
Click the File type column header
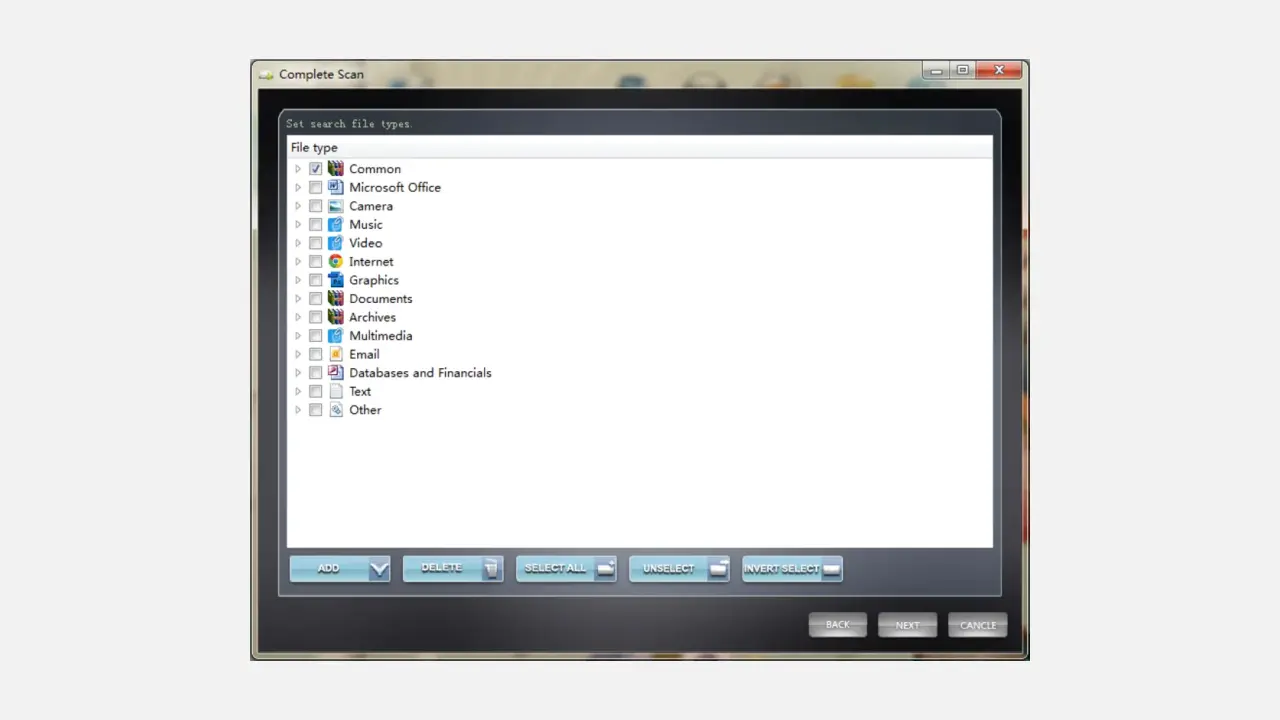pyautogui.click(x=314, y=148)
